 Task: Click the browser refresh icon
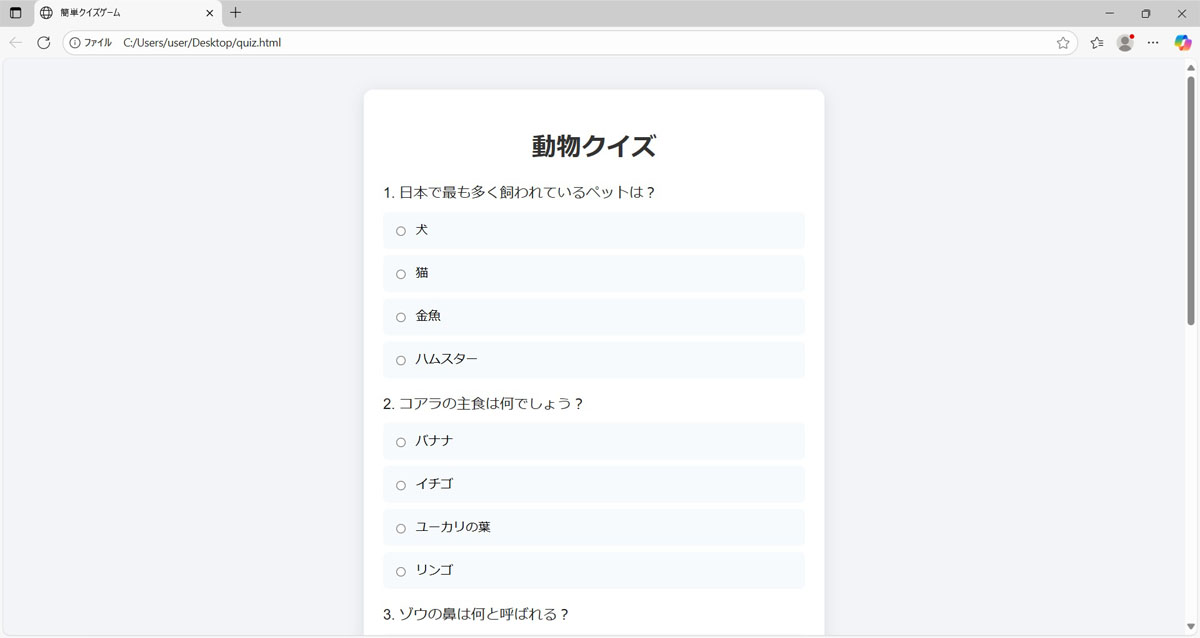tap(43, 43)
